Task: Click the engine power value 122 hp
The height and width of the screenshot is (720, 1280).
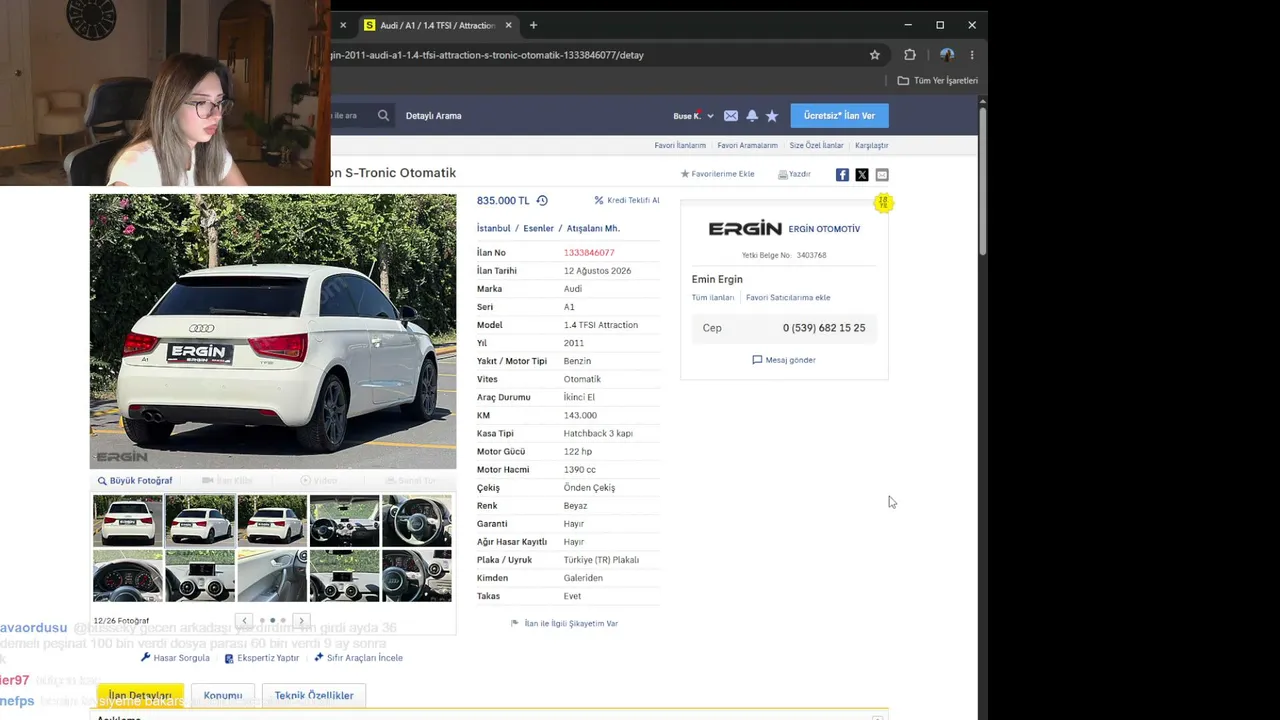Action: pyautogui.click(x=578, y=451)
